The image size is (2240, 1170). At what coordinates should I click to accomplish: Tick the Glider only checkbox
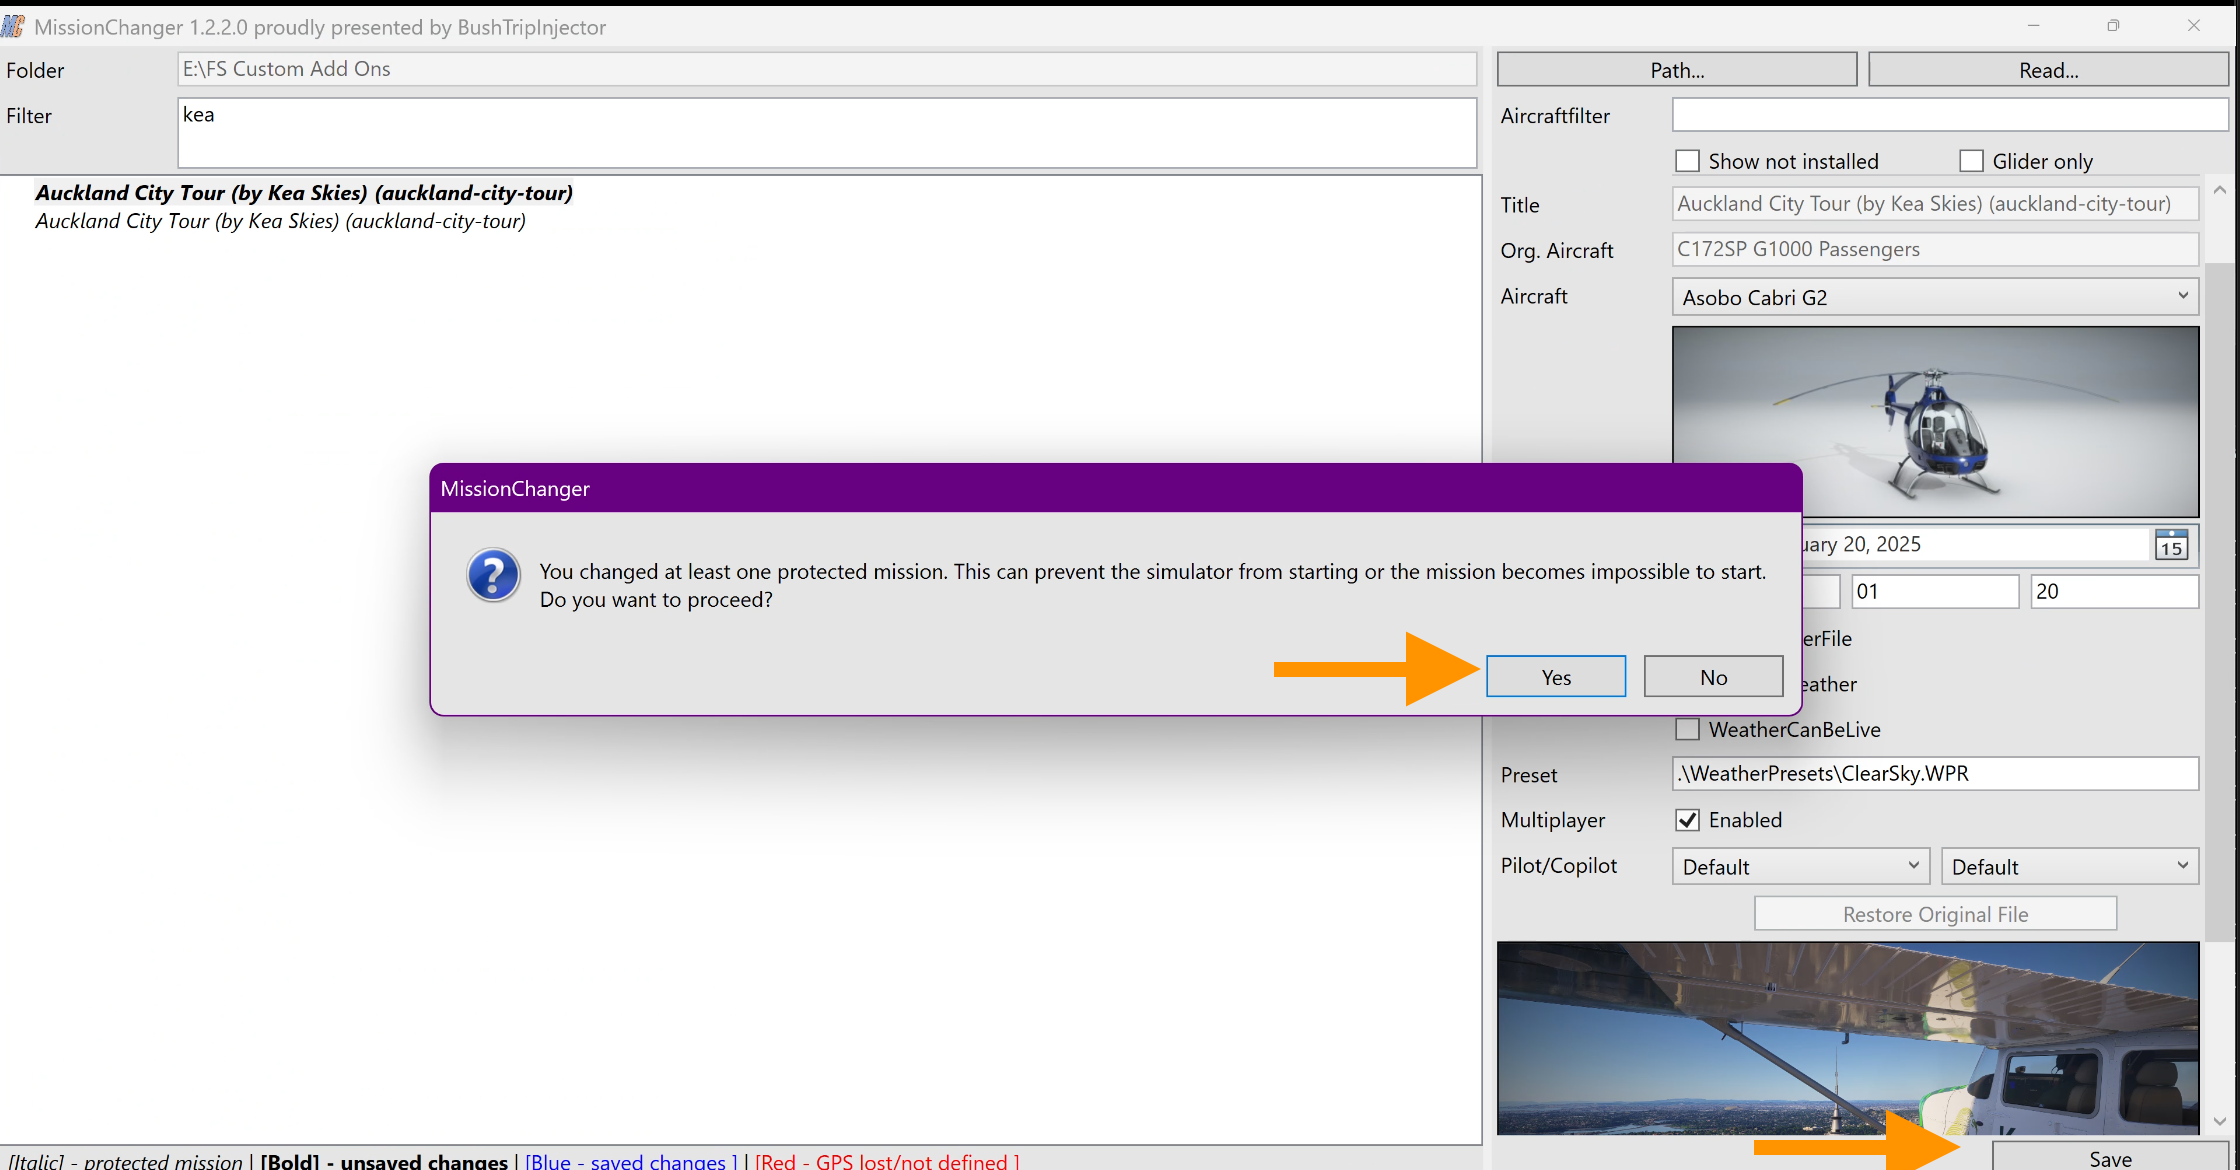(x=1971, y=161)
